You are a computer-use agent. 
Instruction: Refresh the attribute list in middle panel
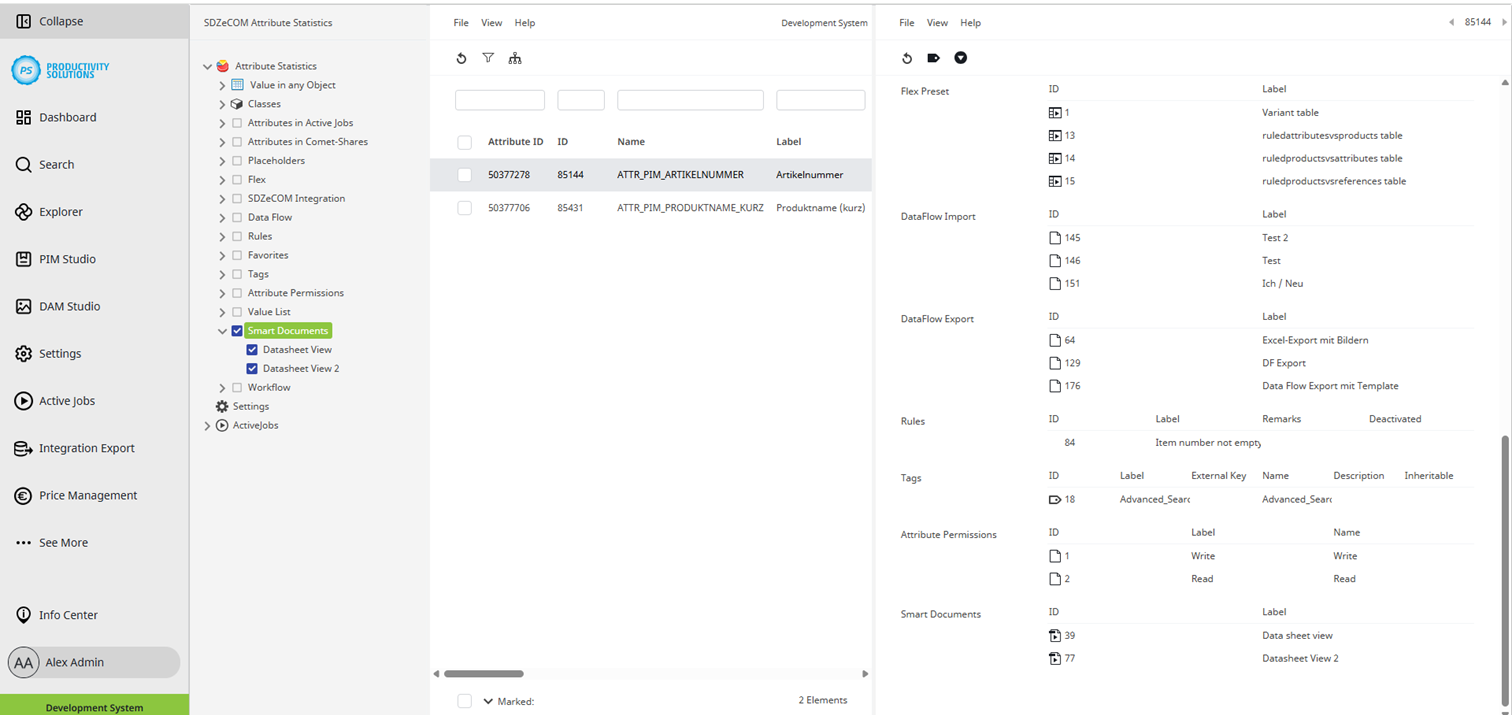[x=461, y=58]
